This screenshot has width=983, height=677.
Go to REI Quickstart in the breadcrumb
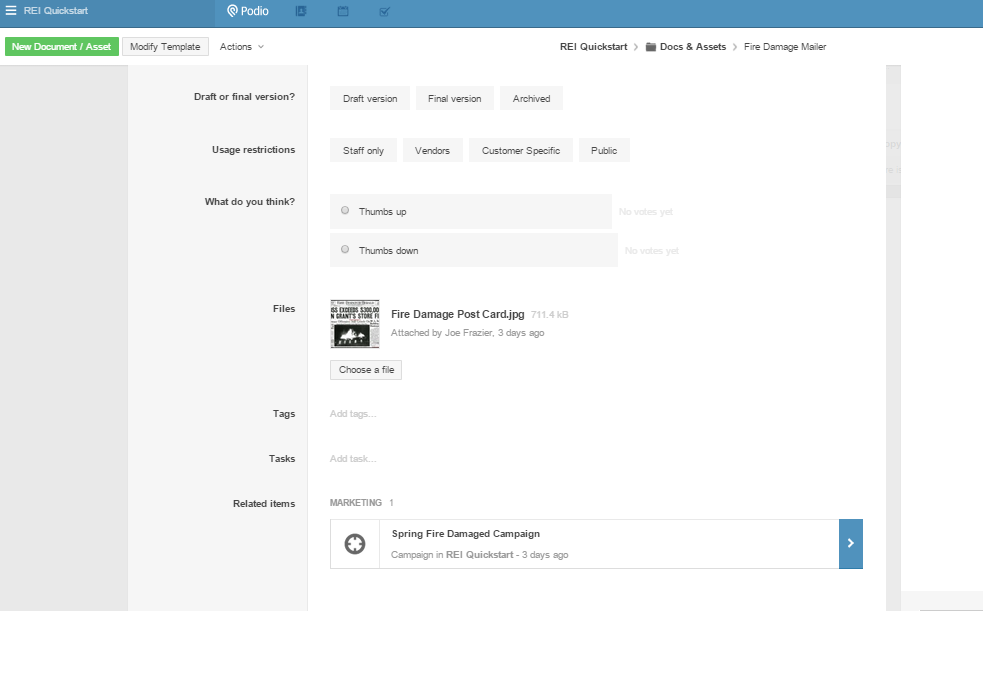pos(594,47)
